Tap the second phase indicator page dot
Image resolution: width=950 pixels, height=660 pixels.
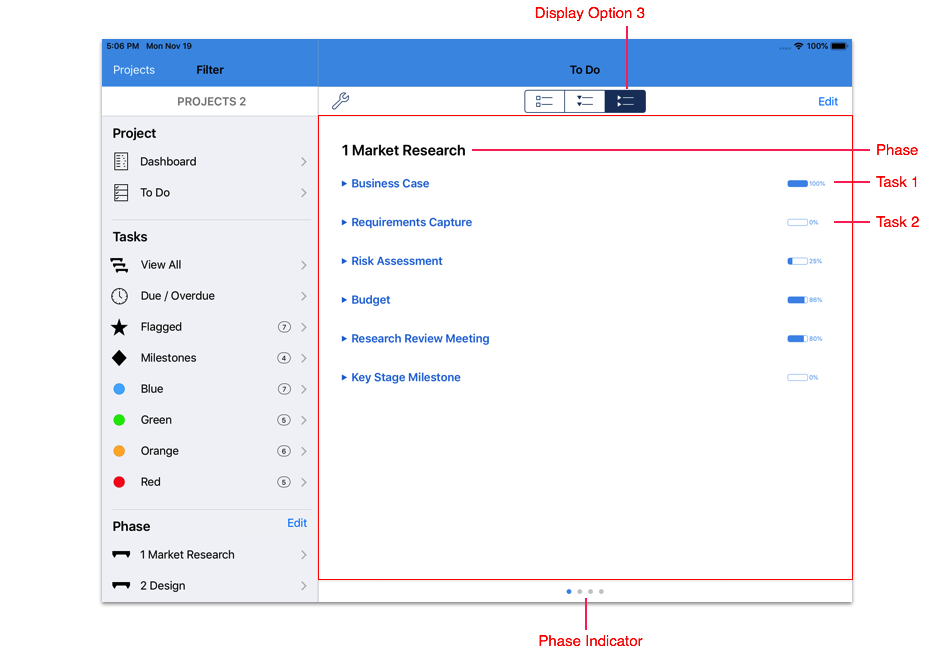click(x=580, y=592)
